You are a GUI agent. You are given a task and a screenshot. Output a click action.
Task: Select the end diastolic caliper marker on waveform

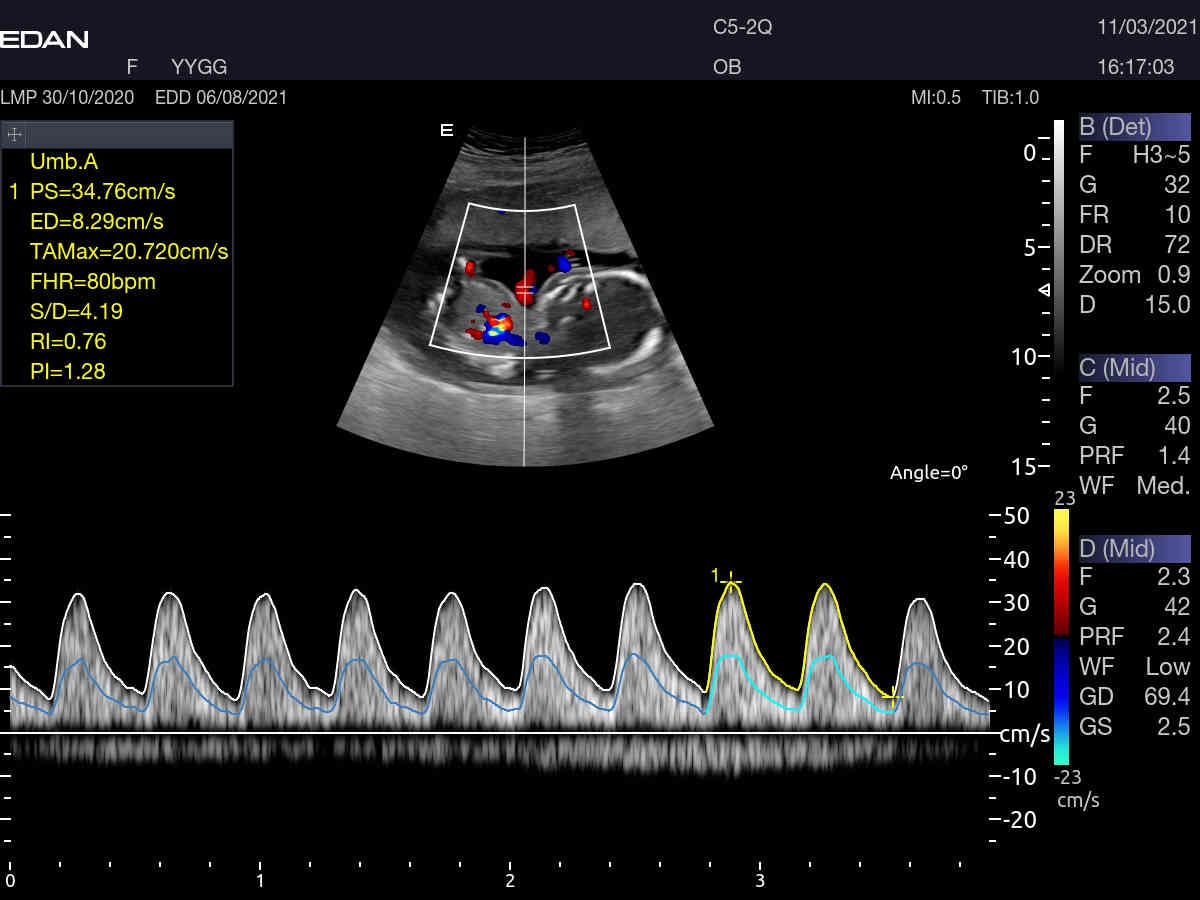click(893, 695)
